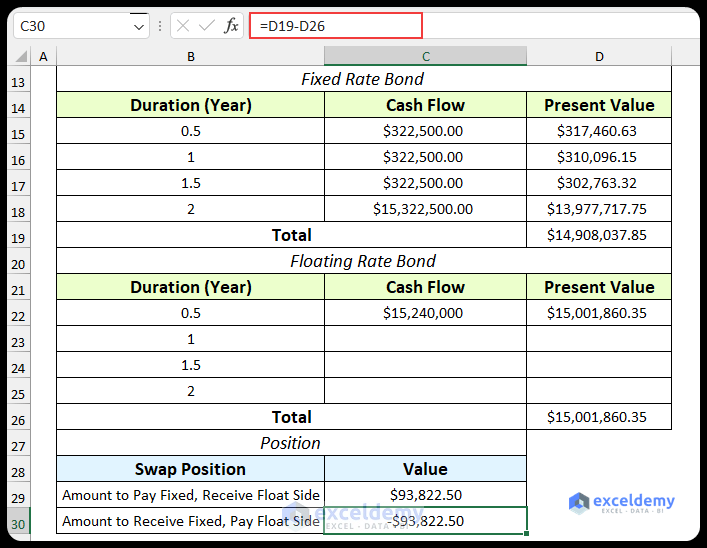Viewport: 707px width, 548px height.
Task: Click the three-dot Name Box resize handle
Action: pos(160,26)
